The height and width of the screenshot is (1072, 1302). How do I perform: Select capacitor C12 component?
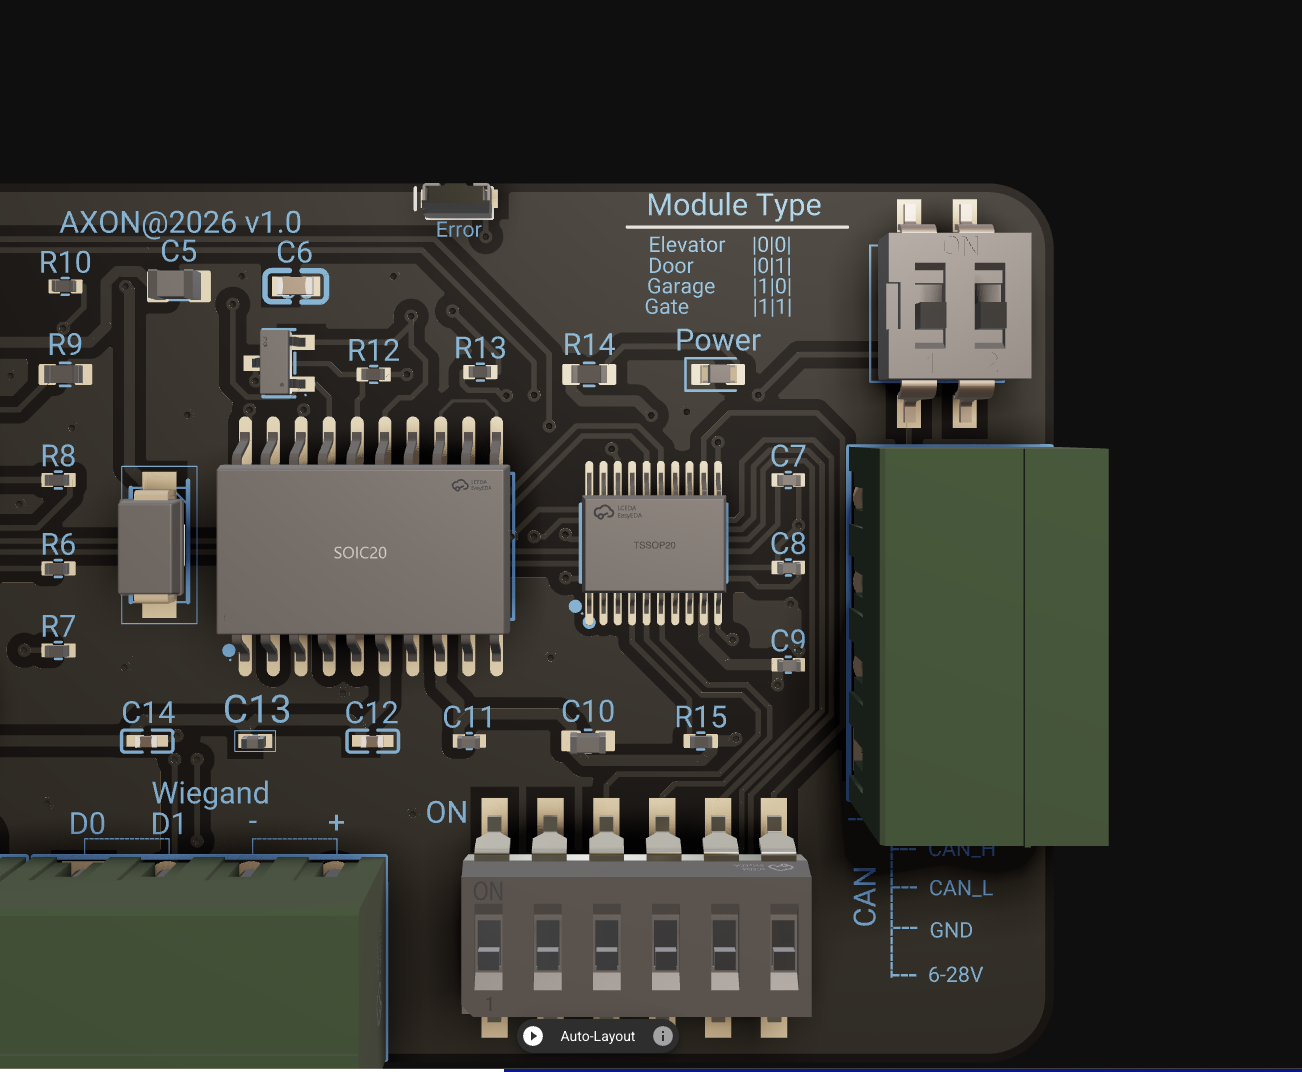[x=372, y=742]
